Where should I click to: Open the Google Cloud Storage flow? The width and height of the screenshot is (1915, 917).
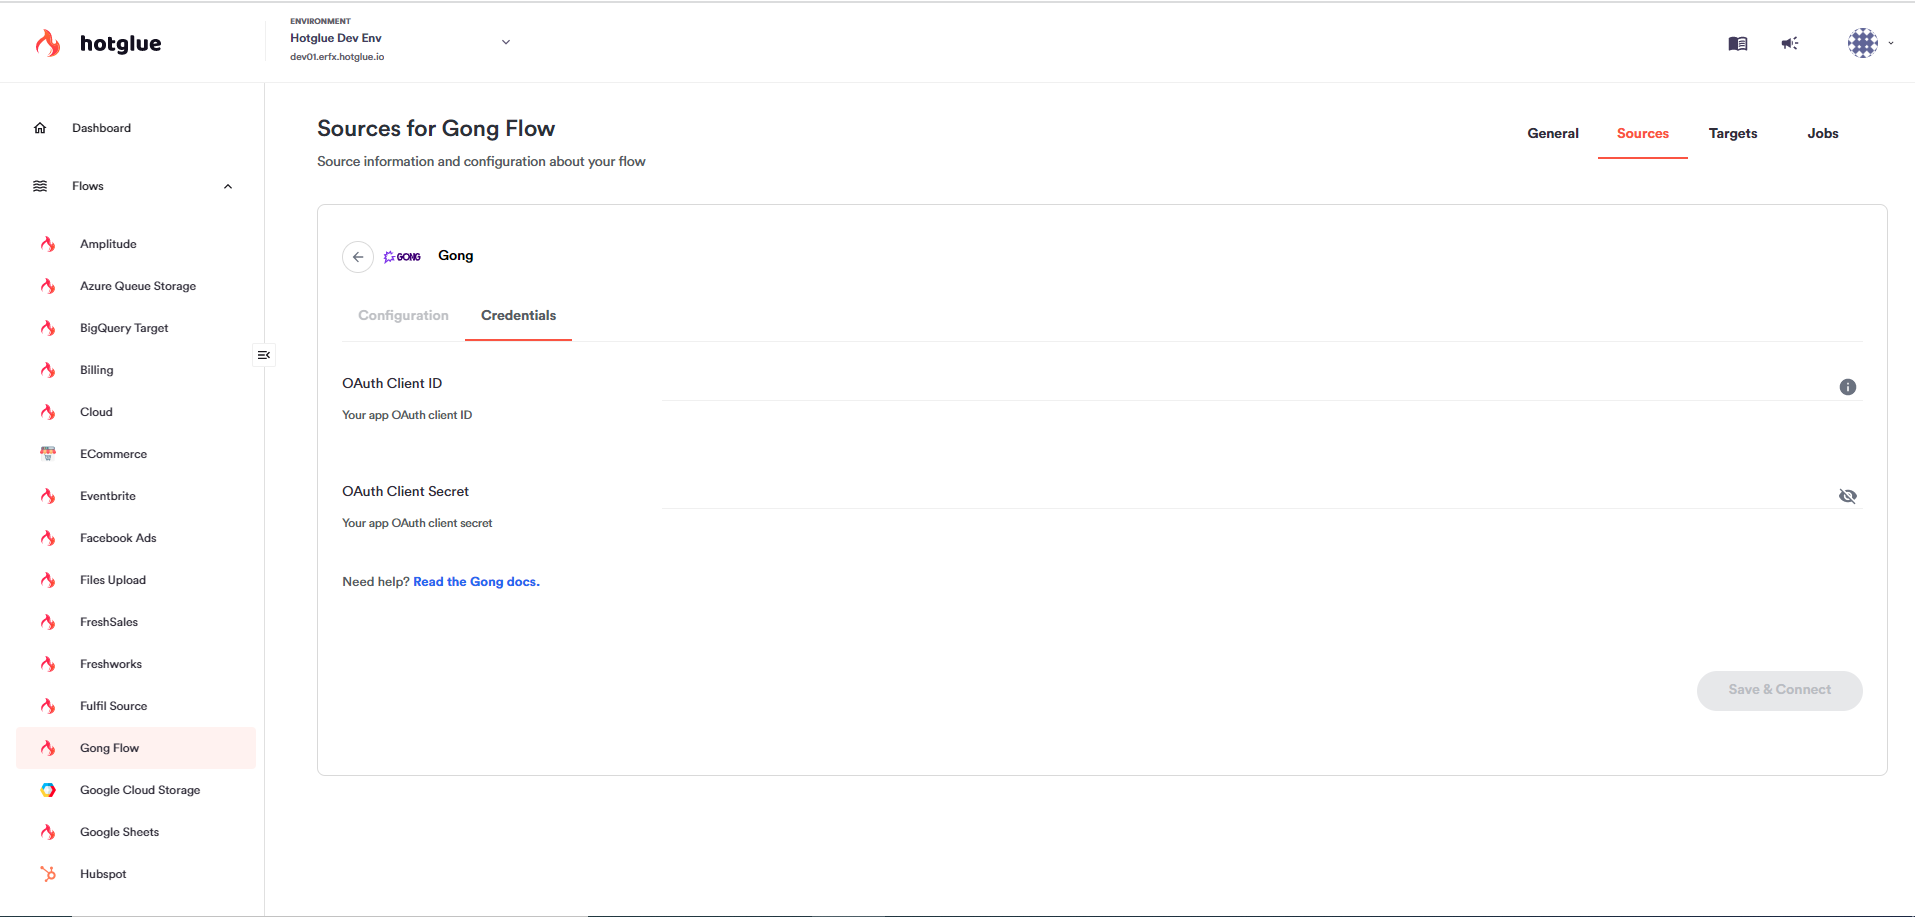click(140, 790)
